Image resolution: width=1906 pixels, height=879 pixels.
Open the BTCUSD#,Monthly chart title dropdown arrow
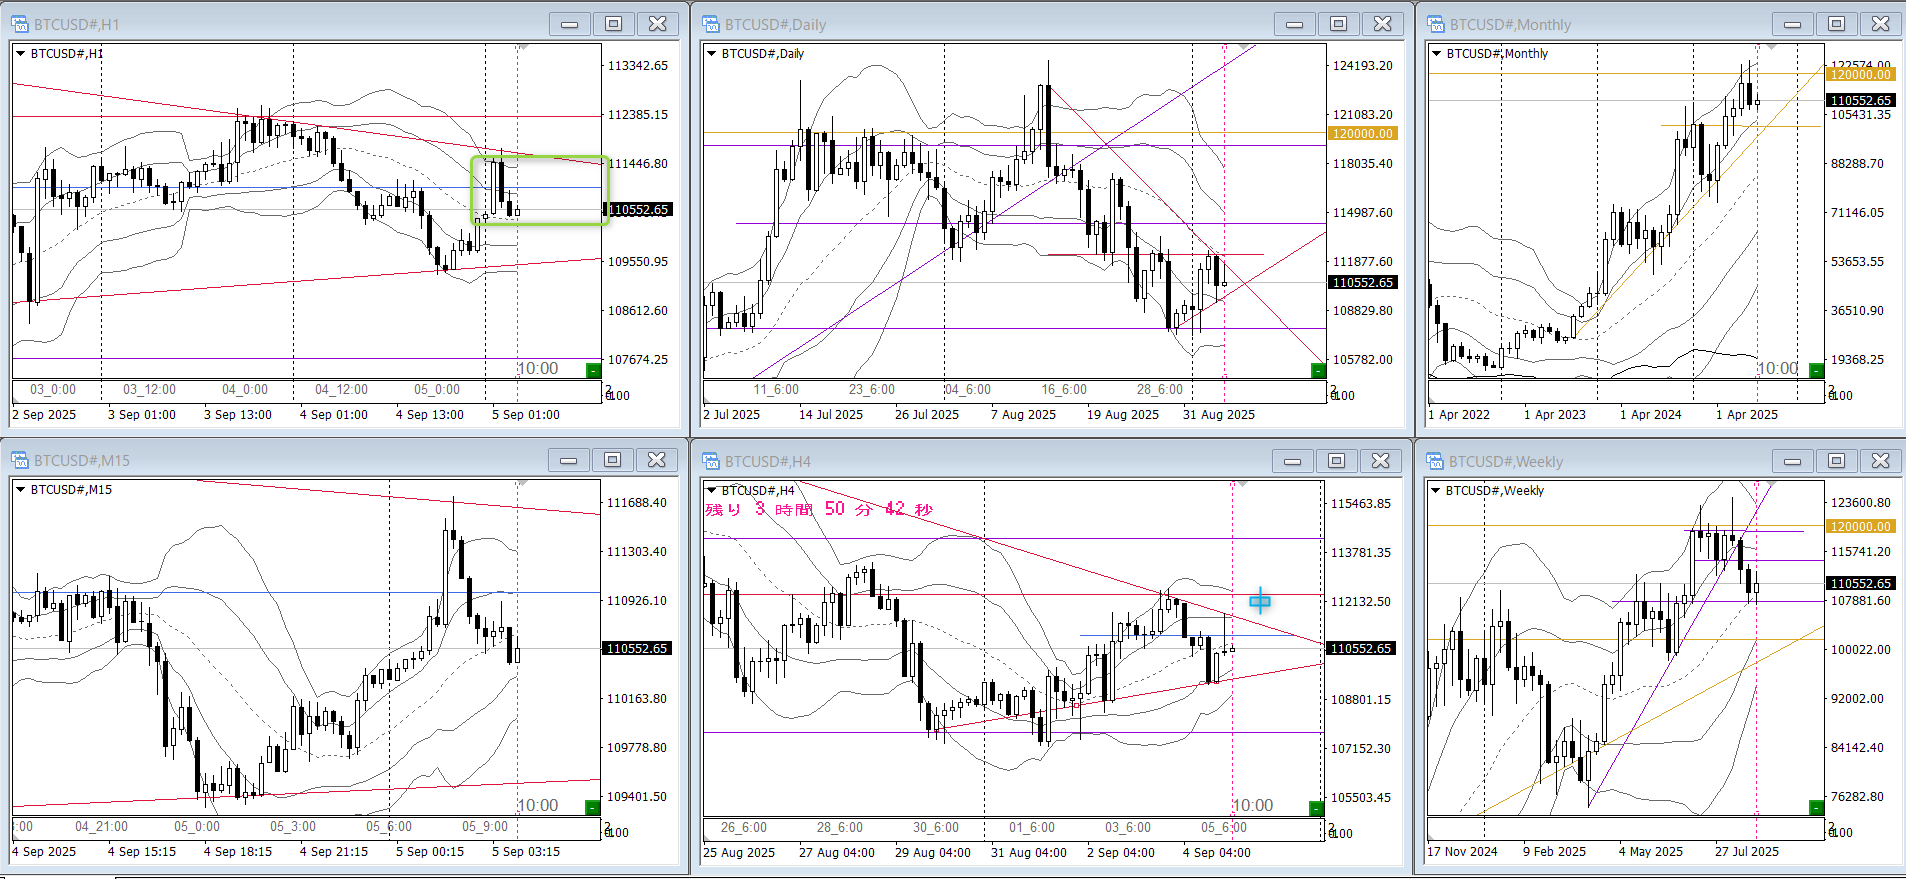[1436, 53]
